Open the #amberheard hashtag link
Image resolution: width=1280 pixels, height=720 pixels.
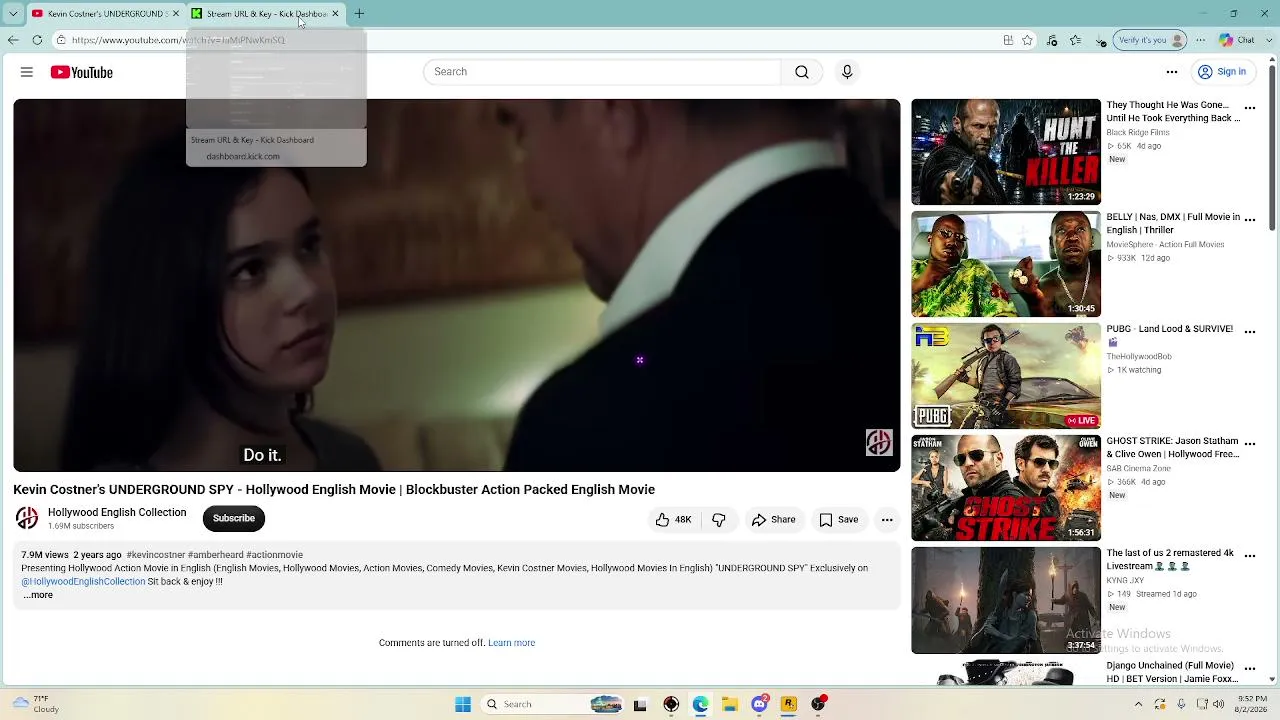(216, 555)
